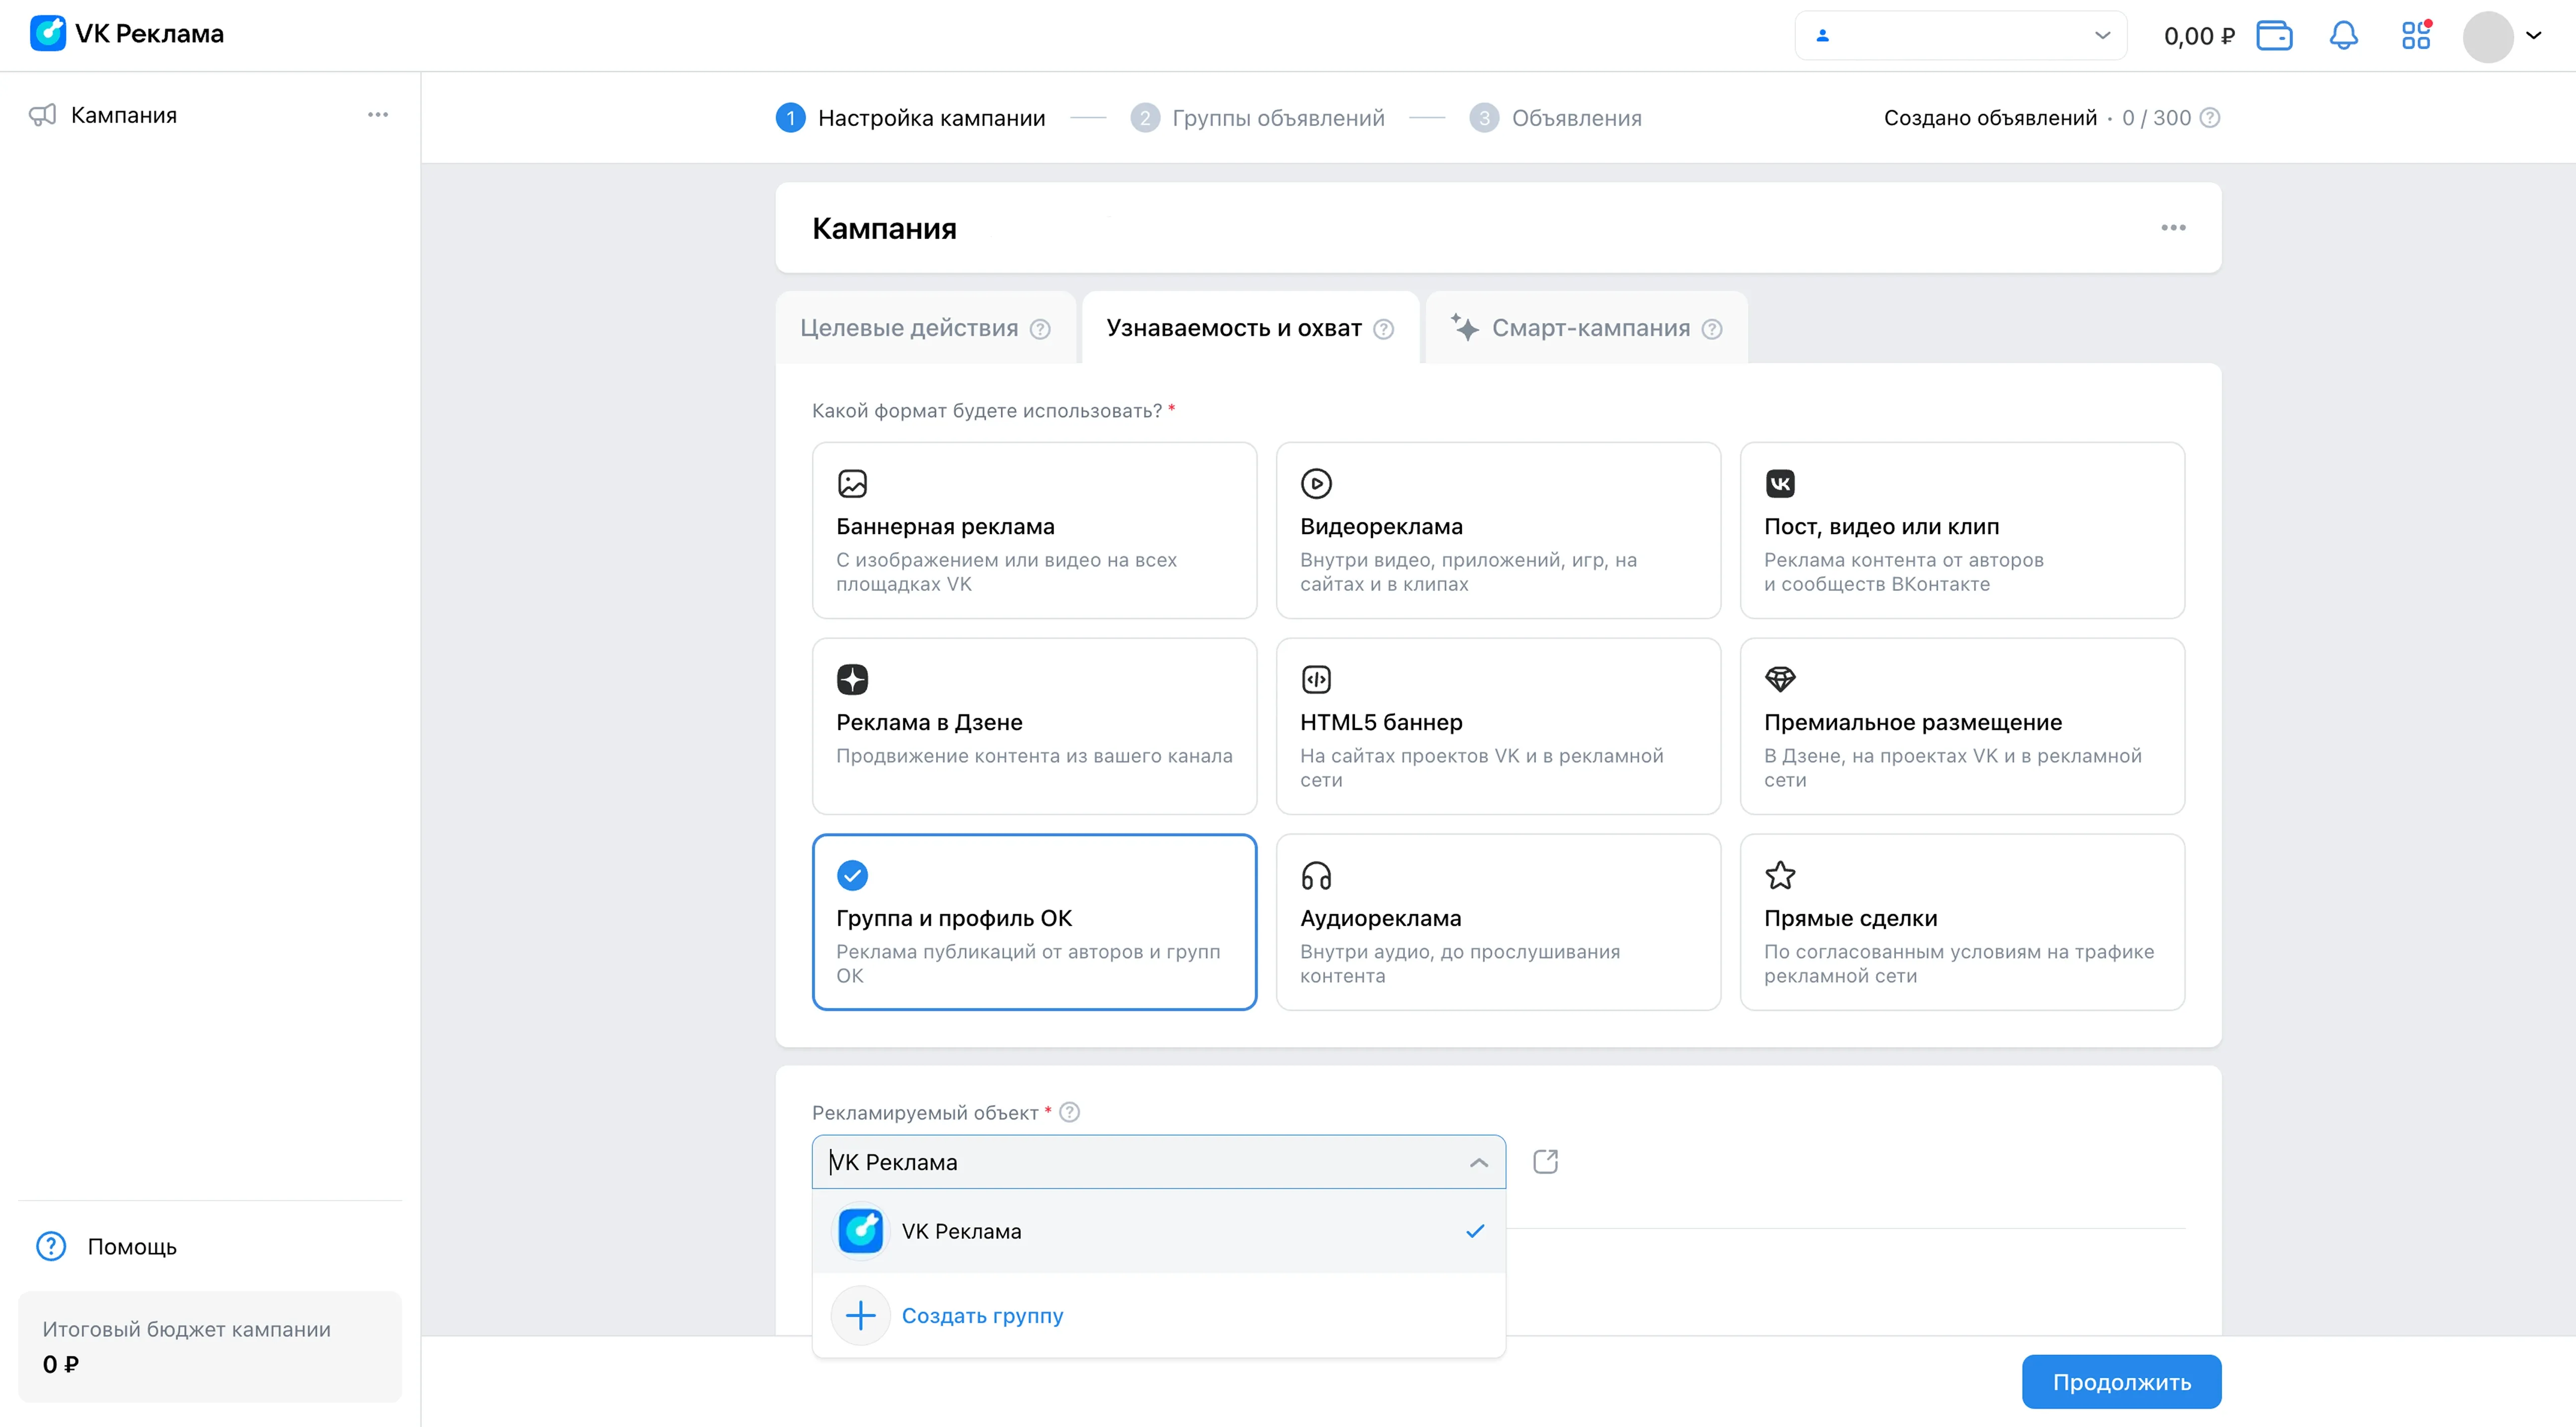
Task: Go to step 1 Настройка кампании
Action: click(911, 118)
